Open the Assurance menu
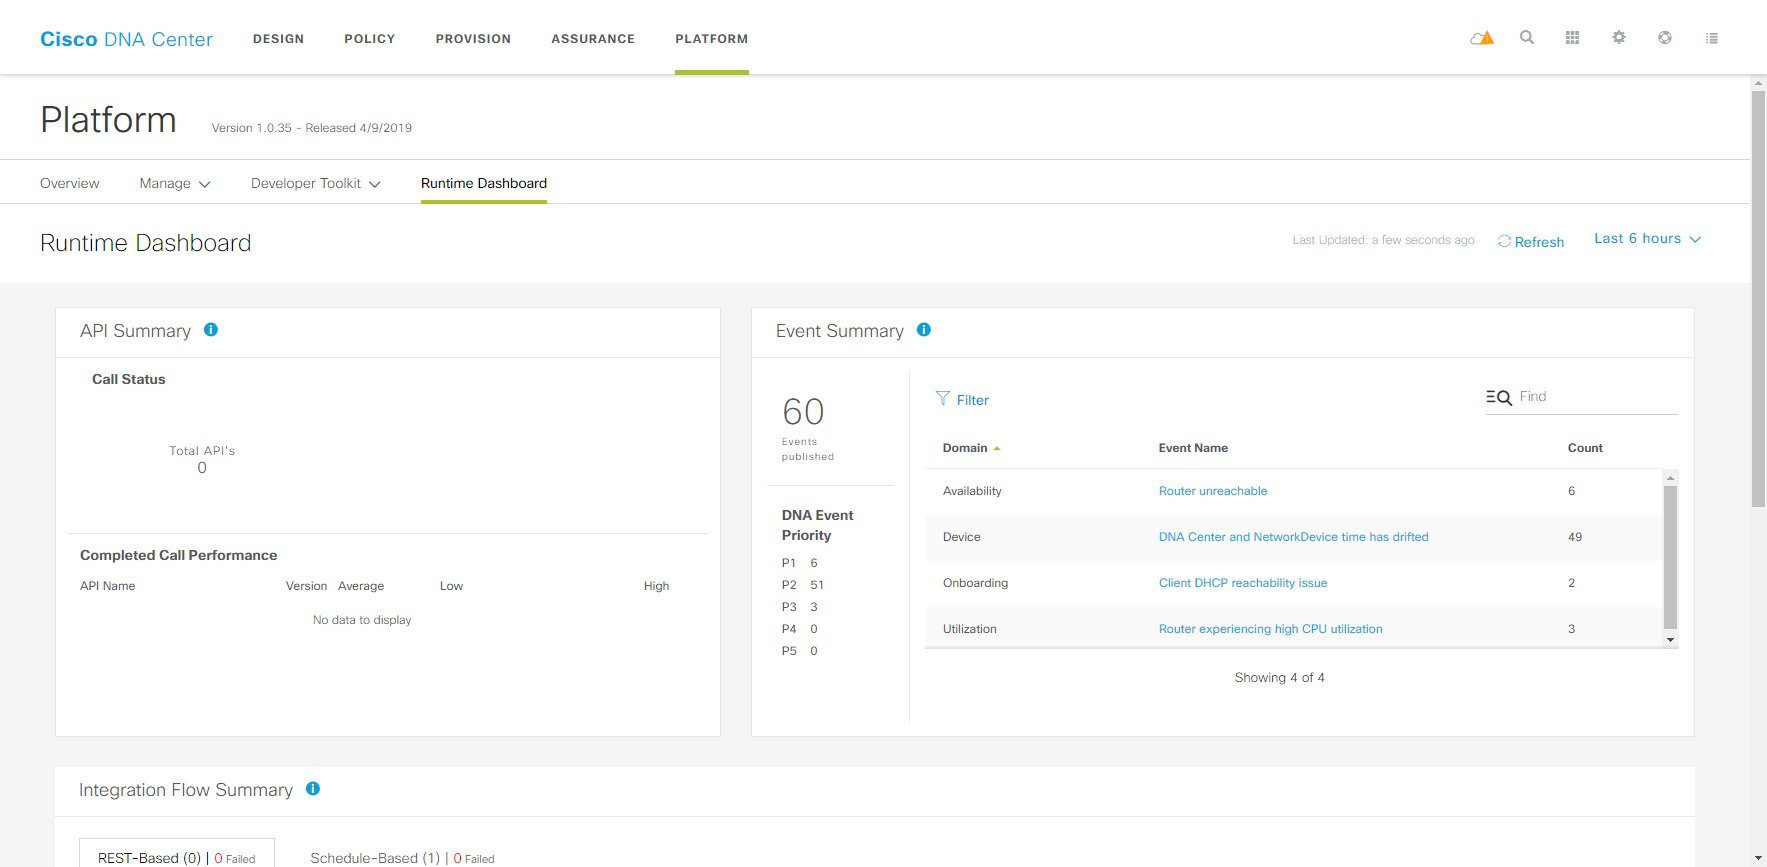1767x867 pixels. pos(593,39)
